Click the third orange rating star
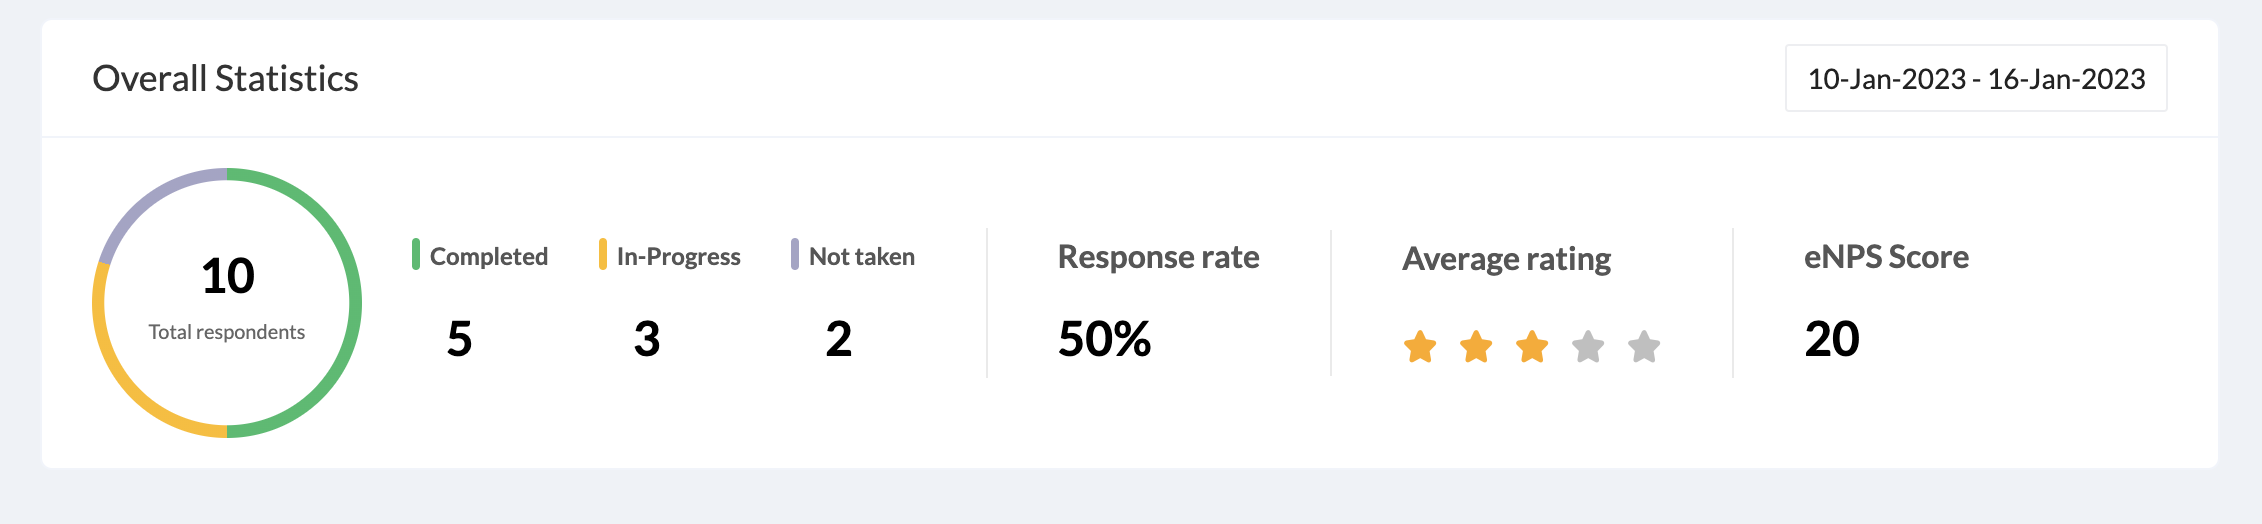Viewport: 2262px width, 524px height. [x=1532, y=347]
